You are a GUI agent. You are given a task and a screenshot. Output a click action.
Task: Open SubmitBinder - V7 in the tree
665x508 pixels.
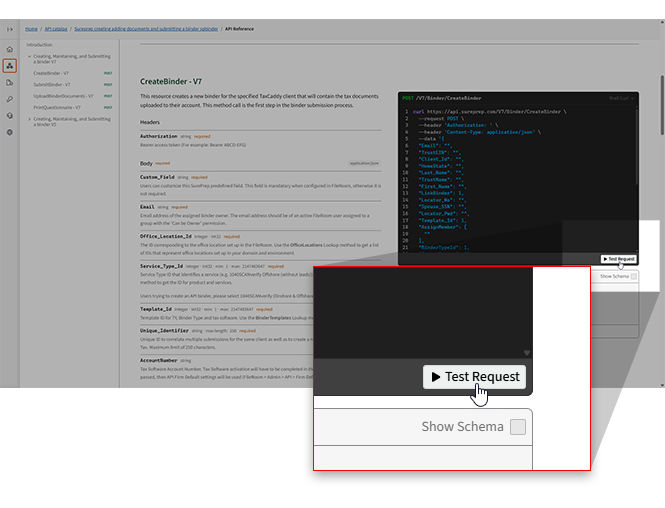click(52, 85)
